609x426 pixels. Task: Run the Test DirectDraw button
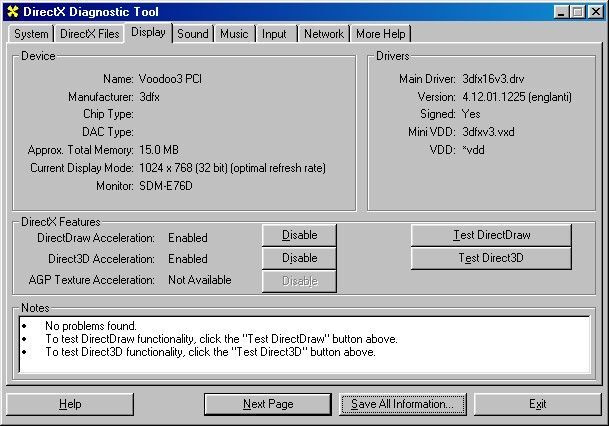491,235
